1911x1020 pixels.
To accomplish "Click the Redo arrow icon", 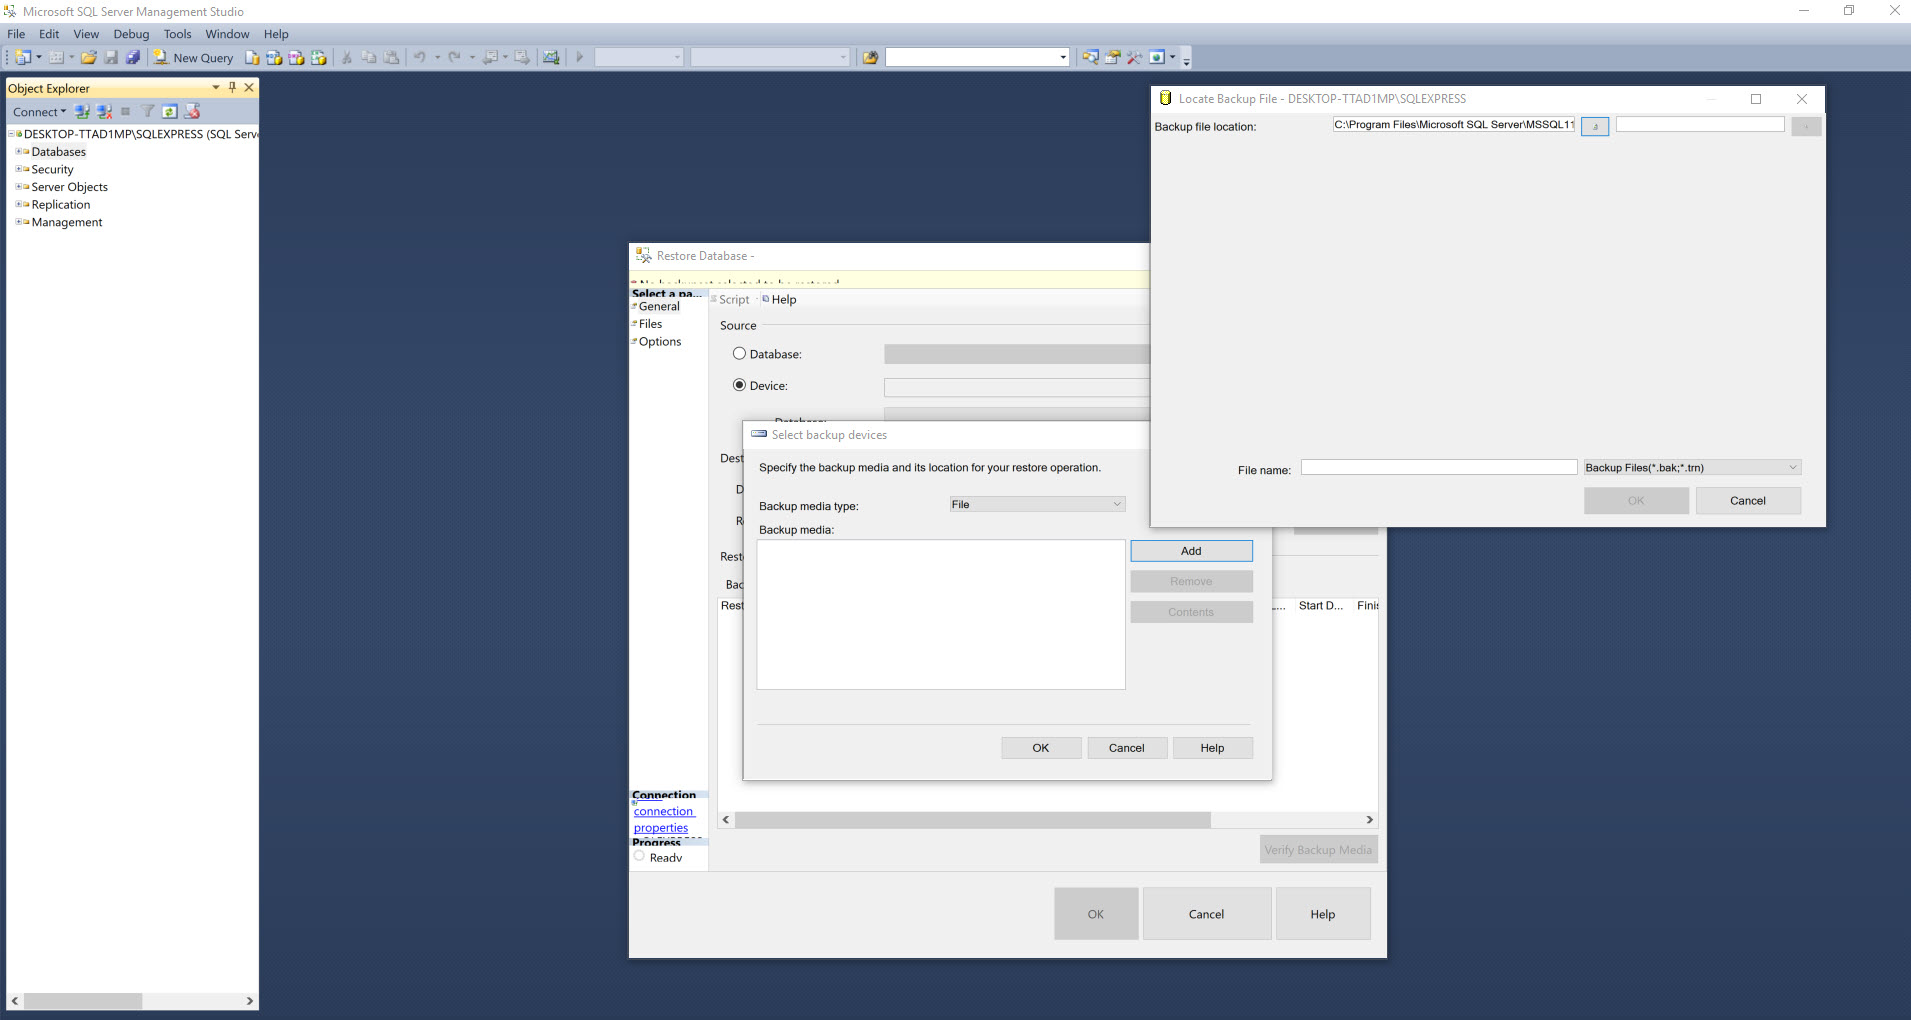I will point(454,58).
